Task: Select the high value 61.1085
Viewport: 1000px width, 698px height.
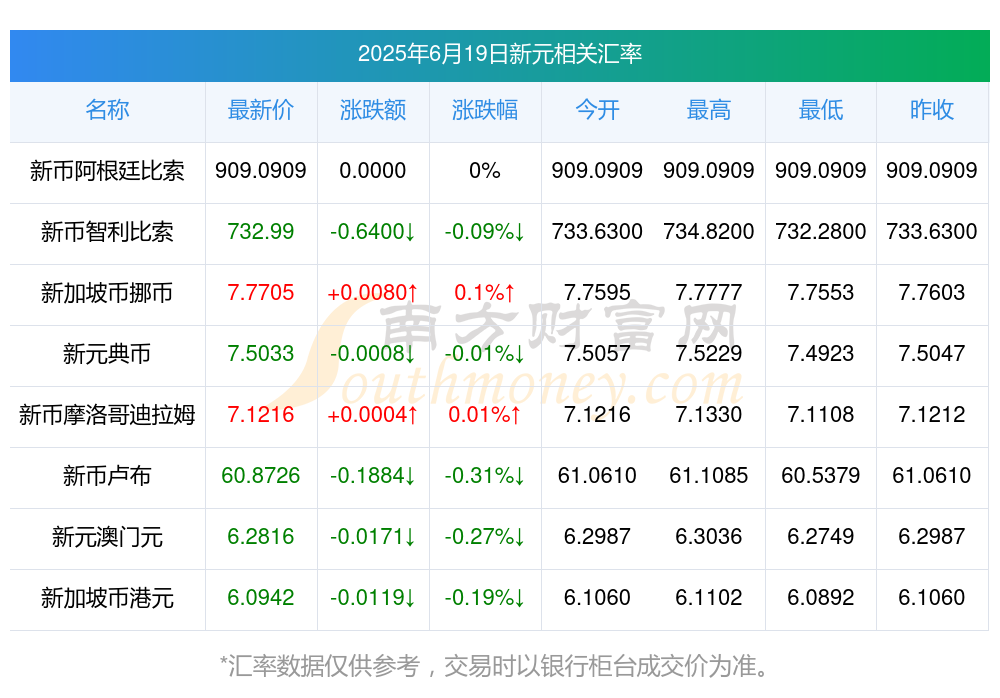Action: click(x=709, y=475)
